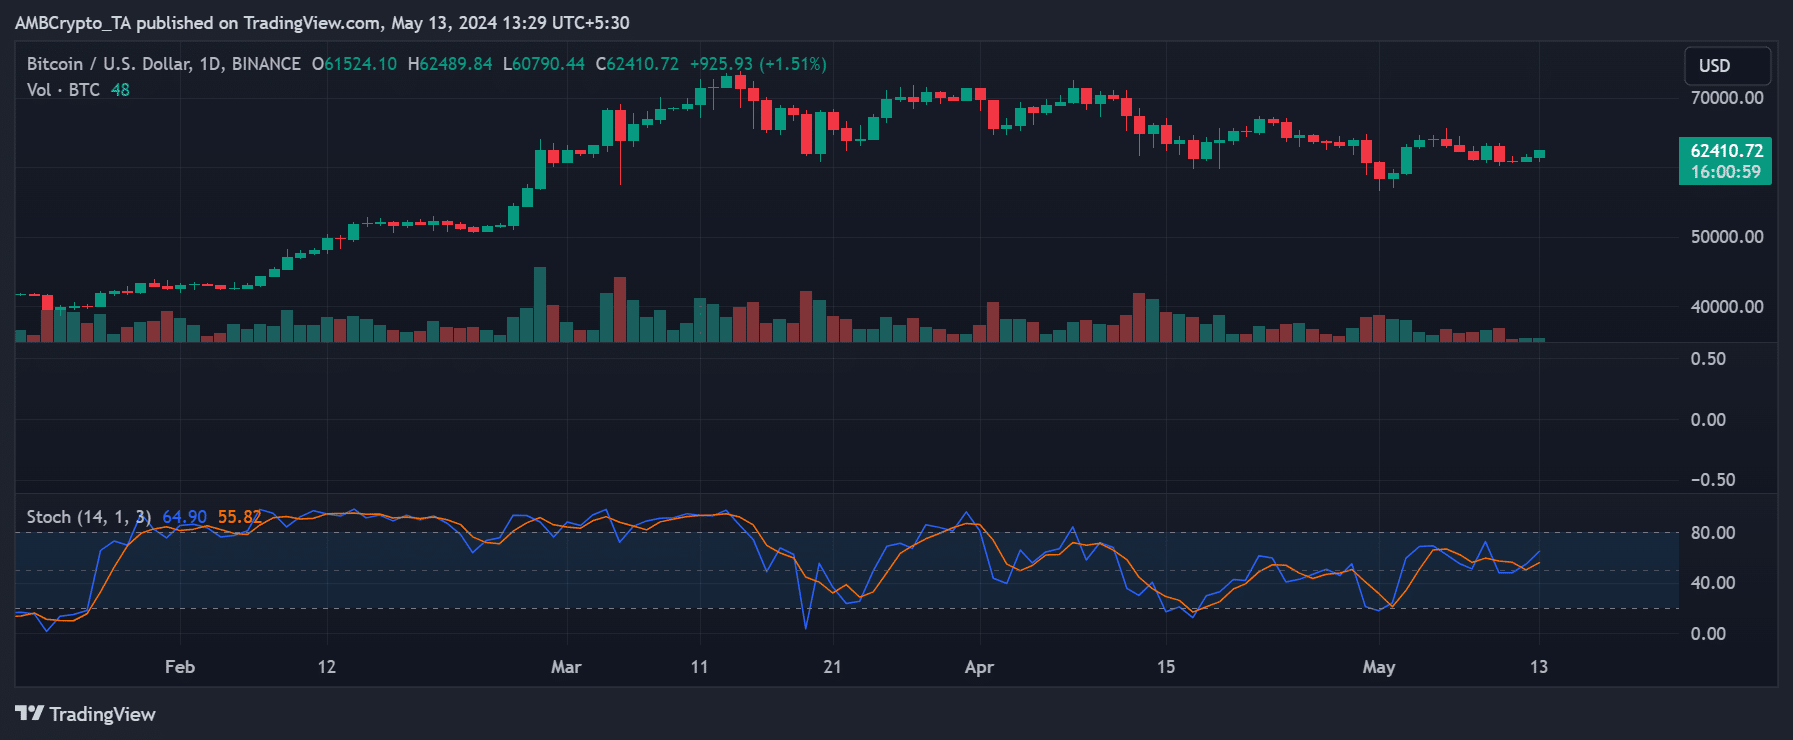Viewport: 1793px width, 740px height.
Task: Click the change value +925.93 (+1.51%)
Action: (x=758, y=64)
